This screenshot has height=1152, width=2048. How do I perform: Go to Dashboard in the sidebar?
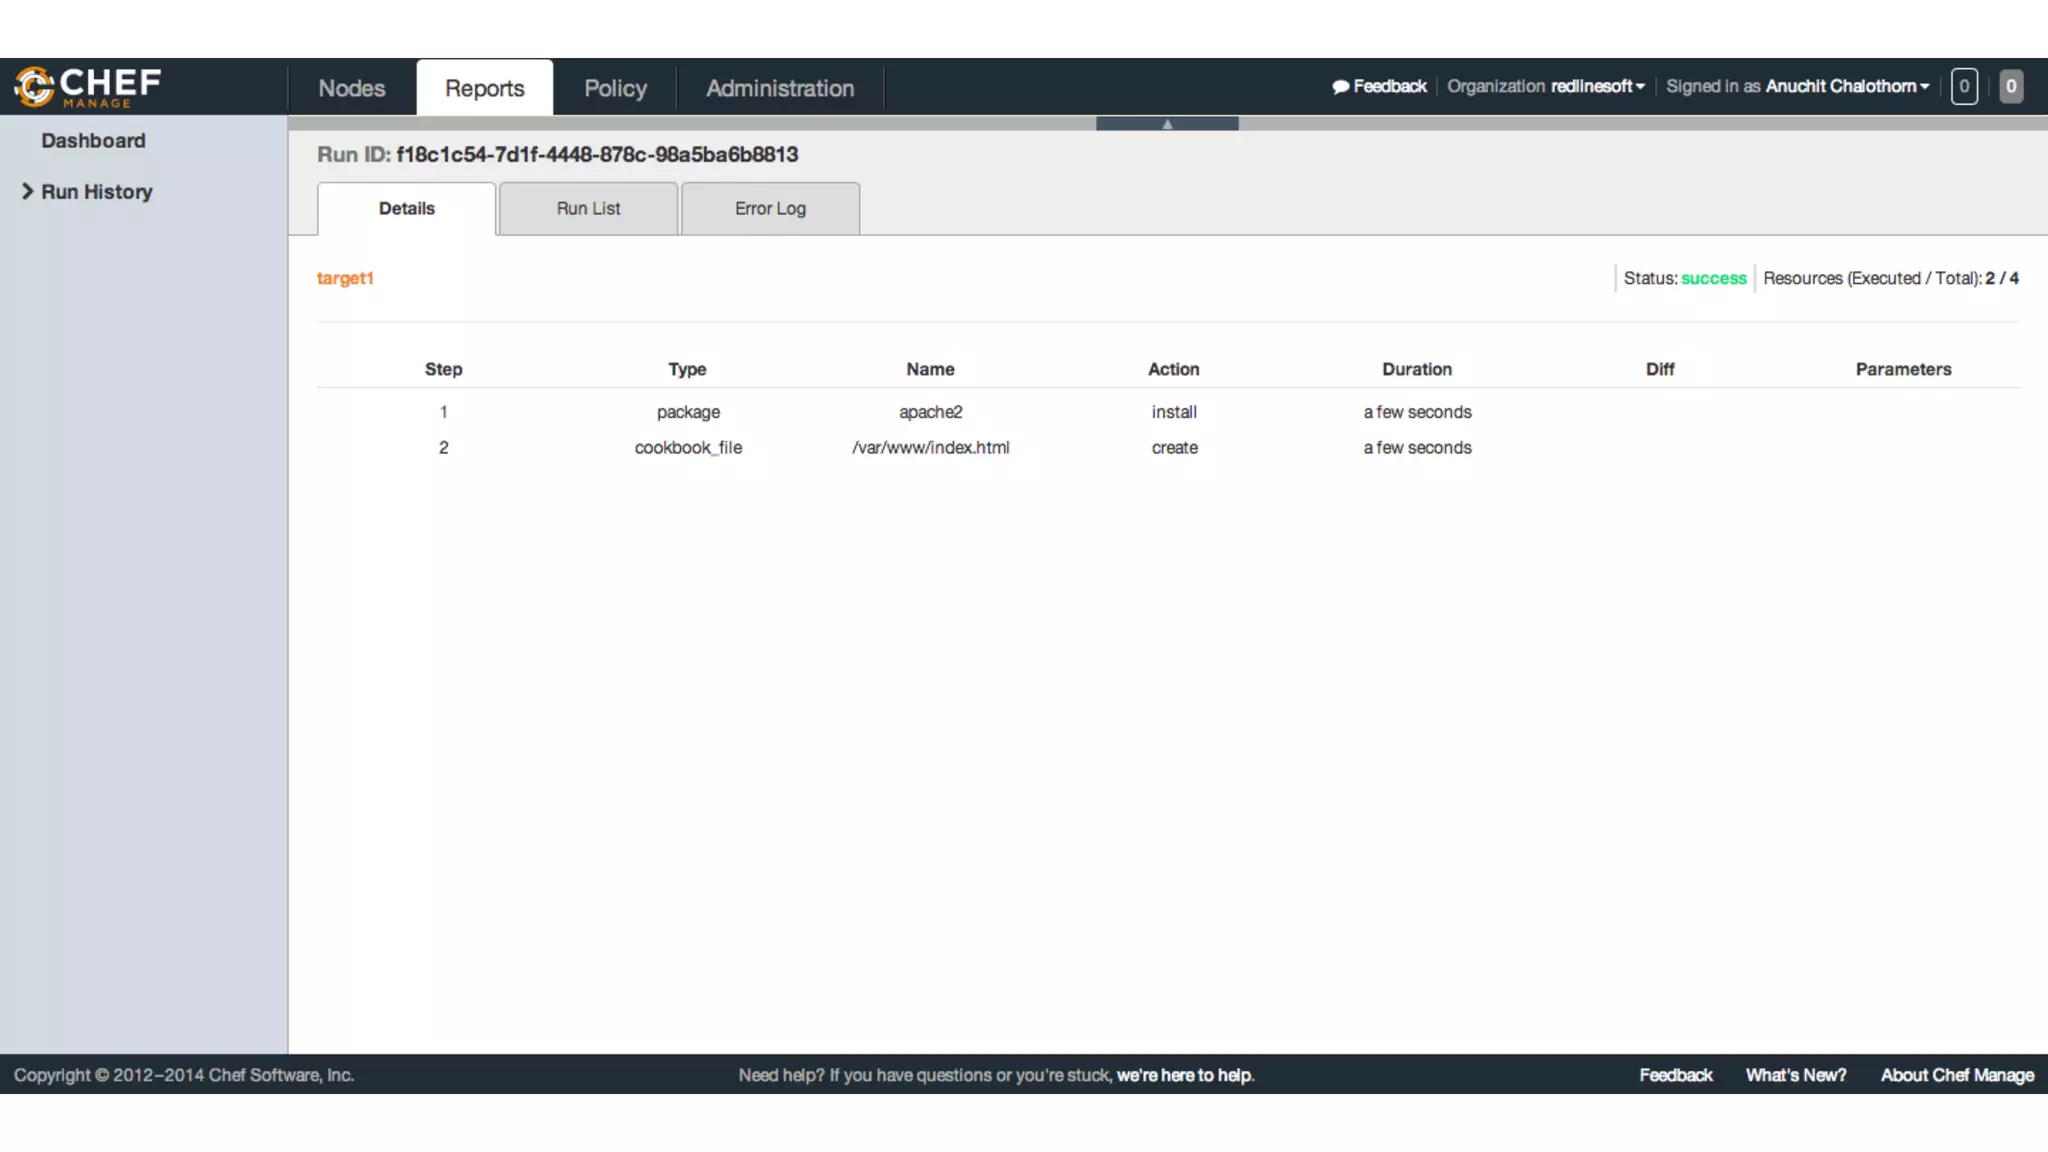pyautogui.click(x=93, y=141)
